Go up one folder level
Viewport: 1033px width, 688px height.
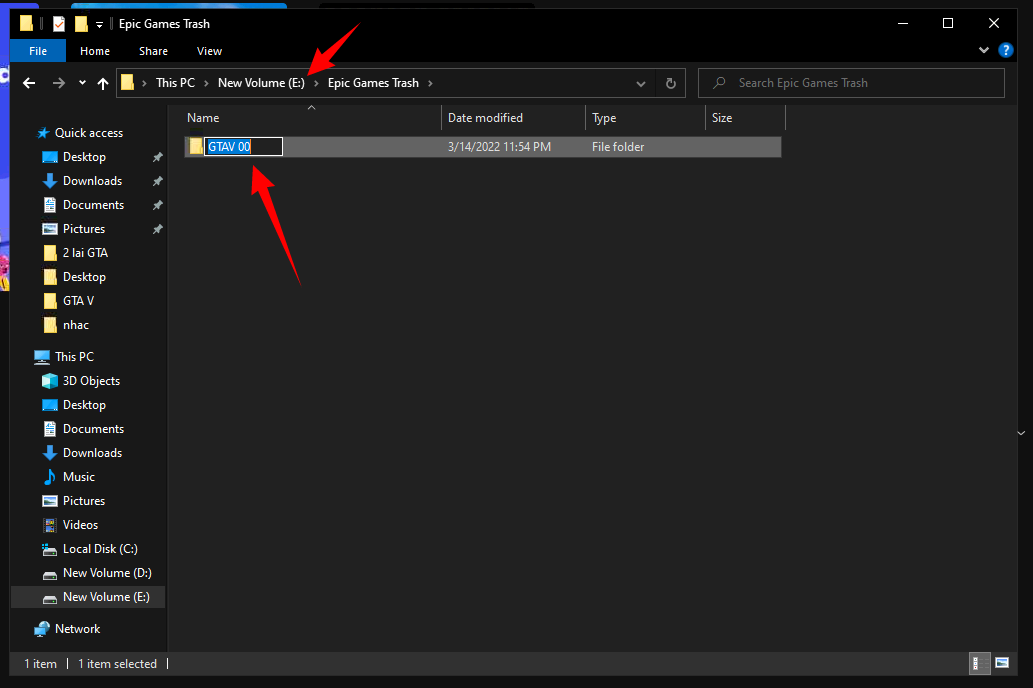[x=103, y=83]
